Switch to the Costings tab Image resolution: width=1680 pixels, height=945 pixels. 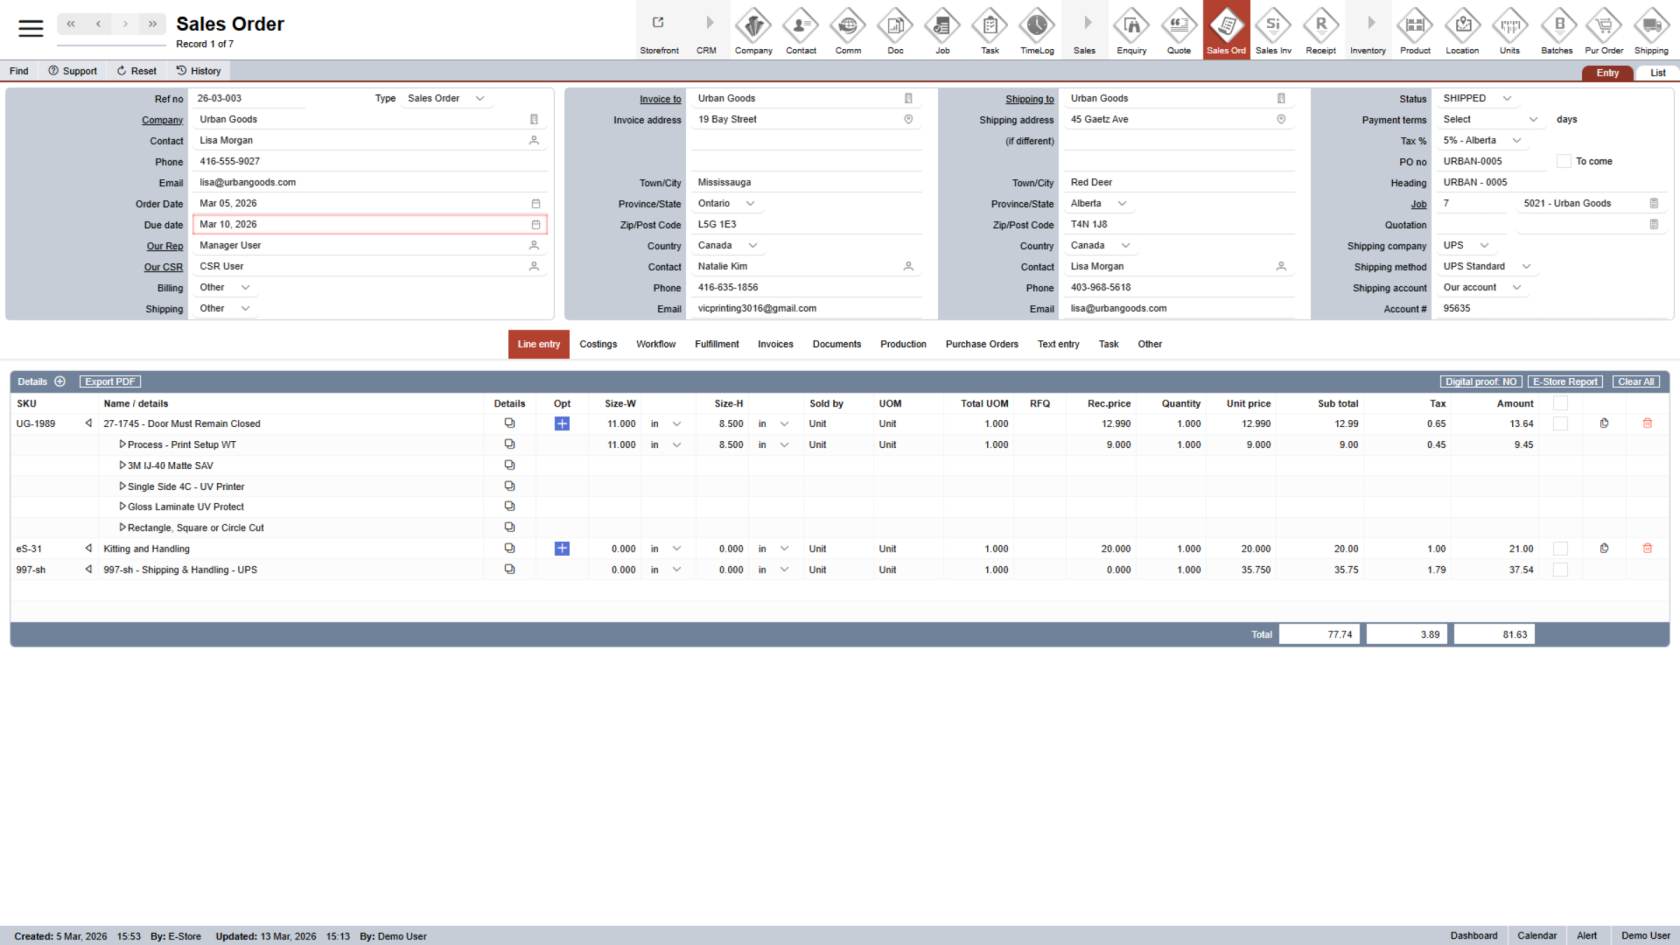tap(598, 344)
